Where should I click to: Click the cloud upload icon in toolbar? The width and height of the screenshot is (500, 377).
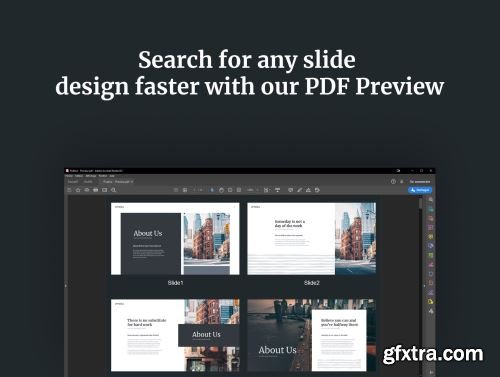[87, 190]
